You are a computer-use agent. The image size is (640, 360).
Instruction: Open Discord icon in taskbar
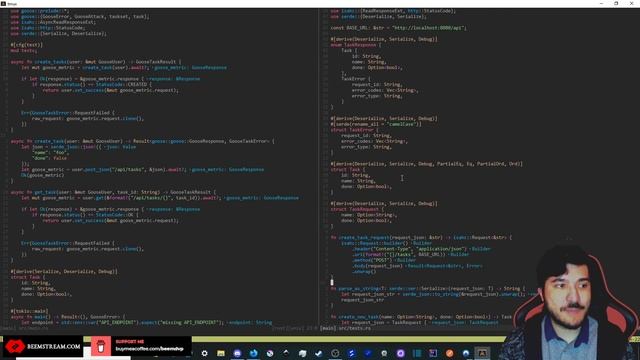point(237,353)
